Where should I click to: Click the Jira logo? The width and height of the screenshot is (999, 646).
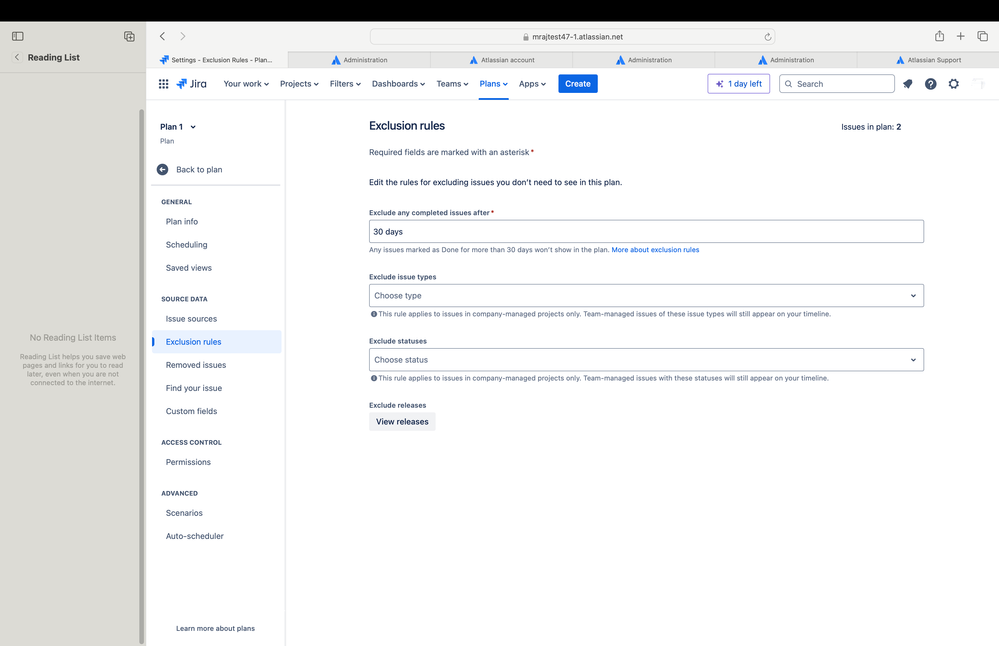tap(192, 83)
